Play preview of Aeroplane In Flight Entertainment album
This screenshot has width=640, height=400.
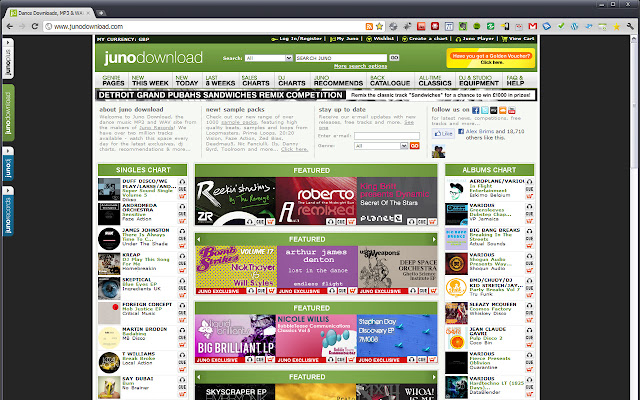[x=529, y=182]
